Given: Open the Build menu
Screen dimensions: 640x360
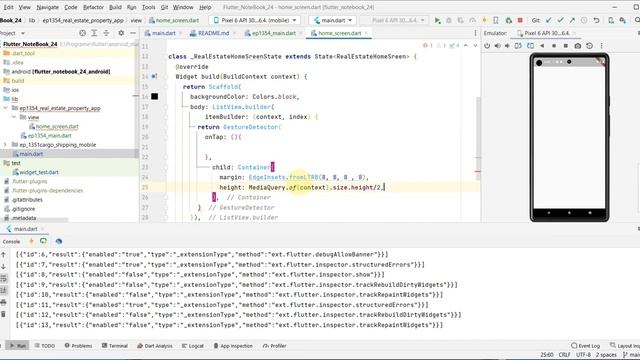Looking at the screenshot, I should tap(115, 7).
